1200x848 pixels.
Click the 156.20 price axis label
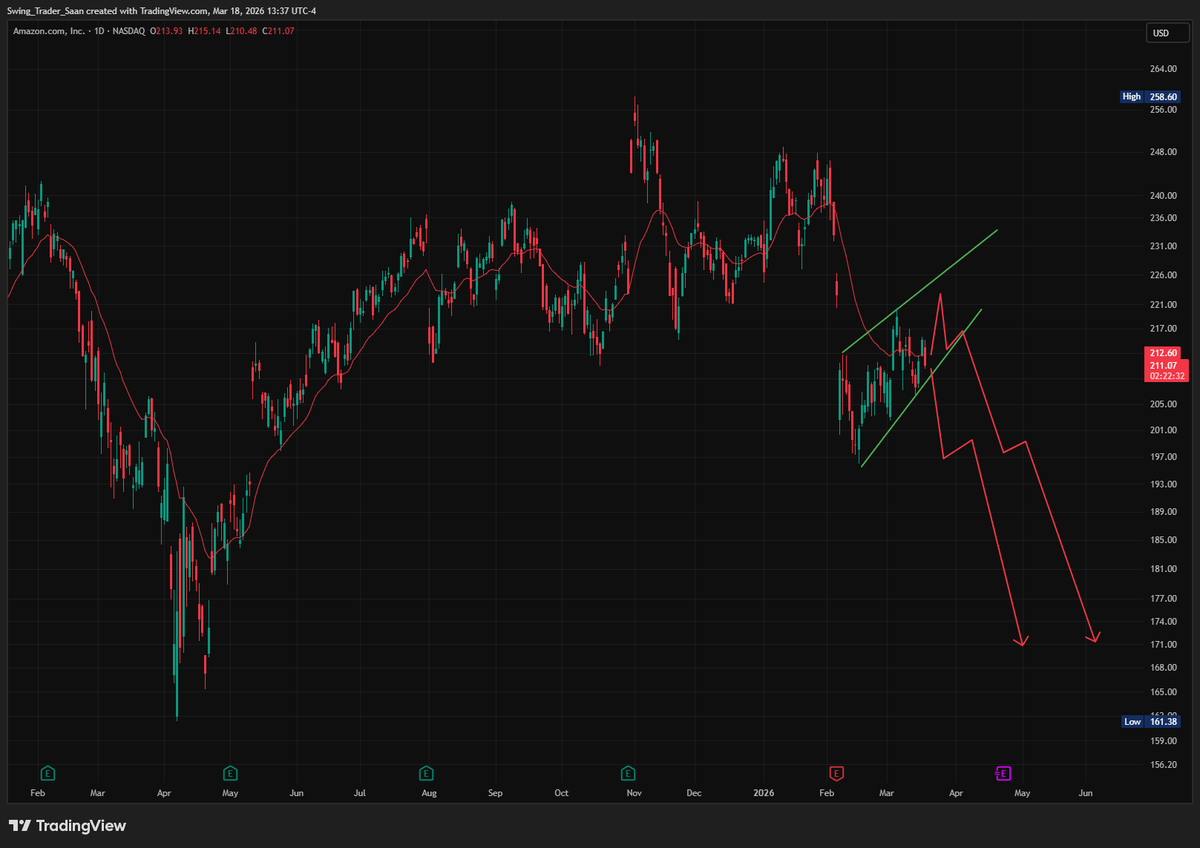pyautogui.click(x=1163, y=764)
